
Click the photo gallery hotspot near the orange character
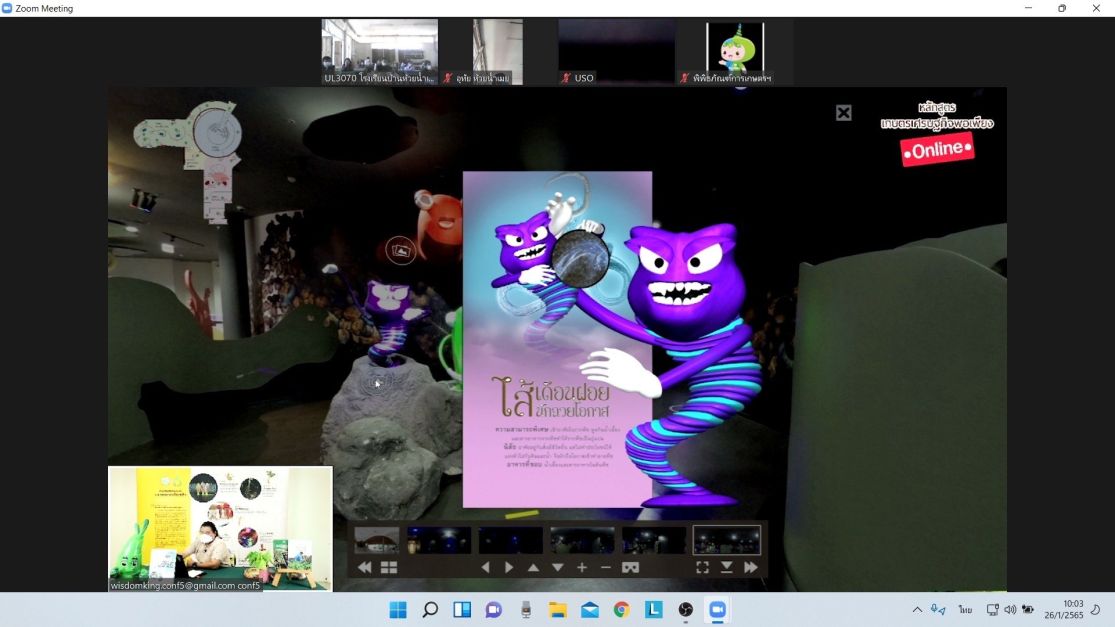(x=400, y=250)
